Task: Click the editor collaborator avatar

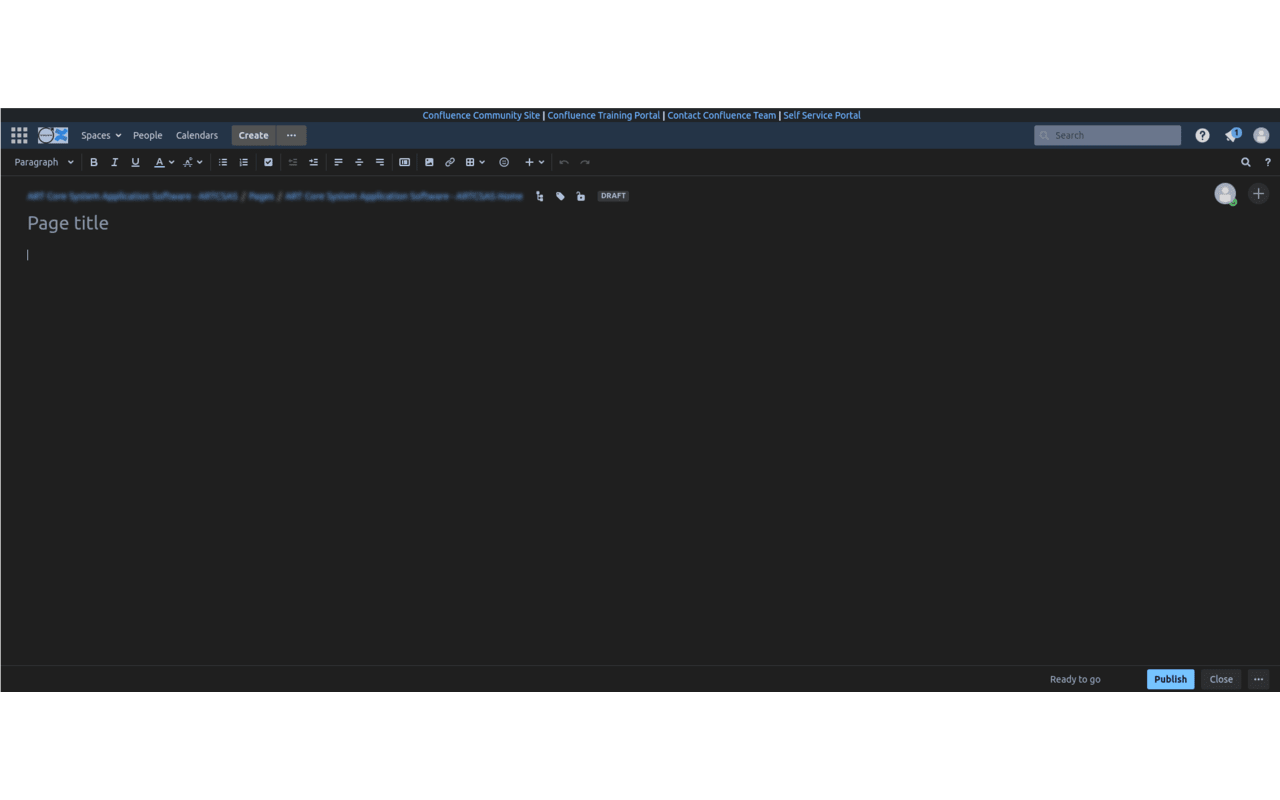Action: [1225, 194]
